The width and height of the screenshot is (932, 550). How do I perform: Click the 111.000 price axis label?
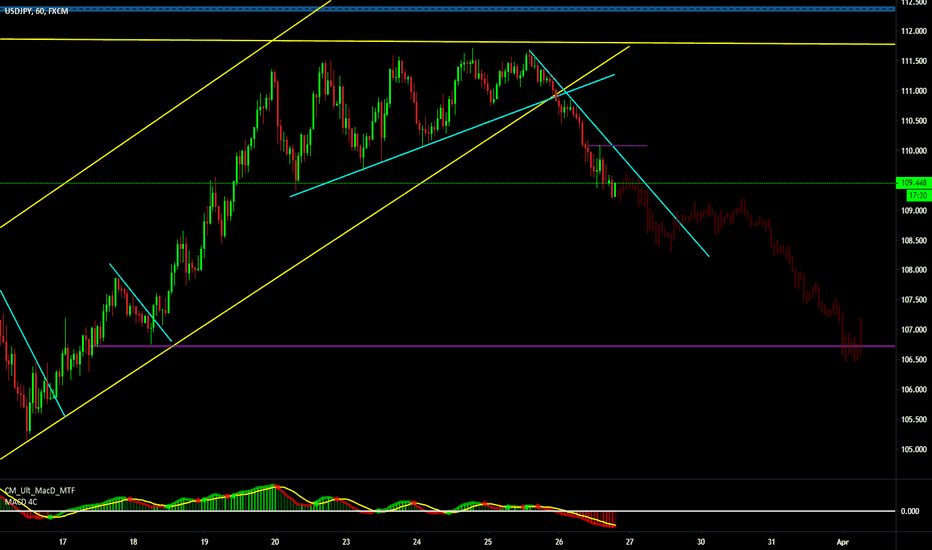pos(914,91)
